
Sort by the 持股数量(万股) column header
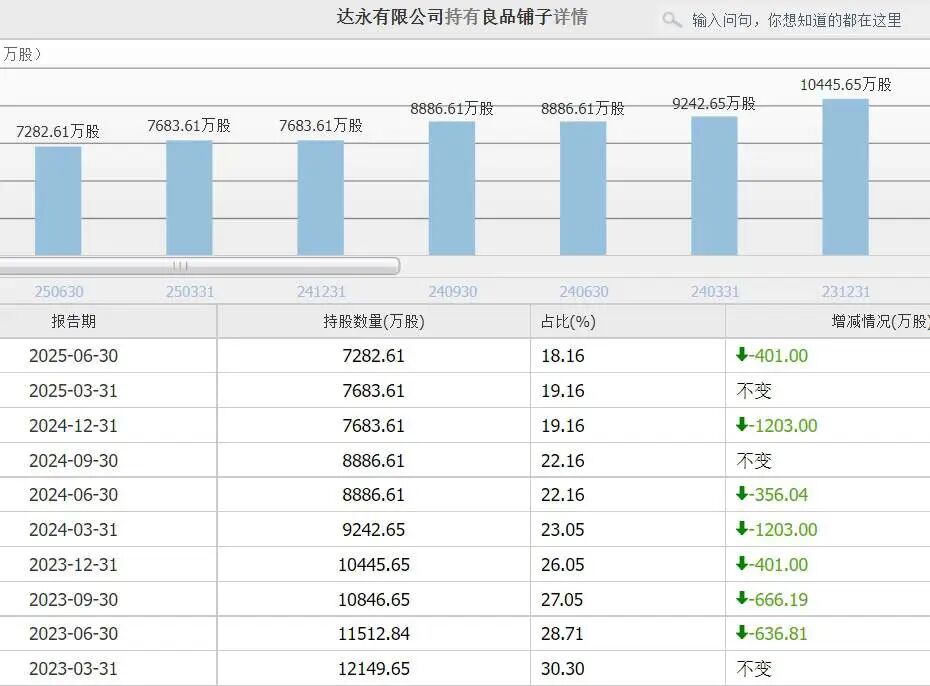coord(373,321)
